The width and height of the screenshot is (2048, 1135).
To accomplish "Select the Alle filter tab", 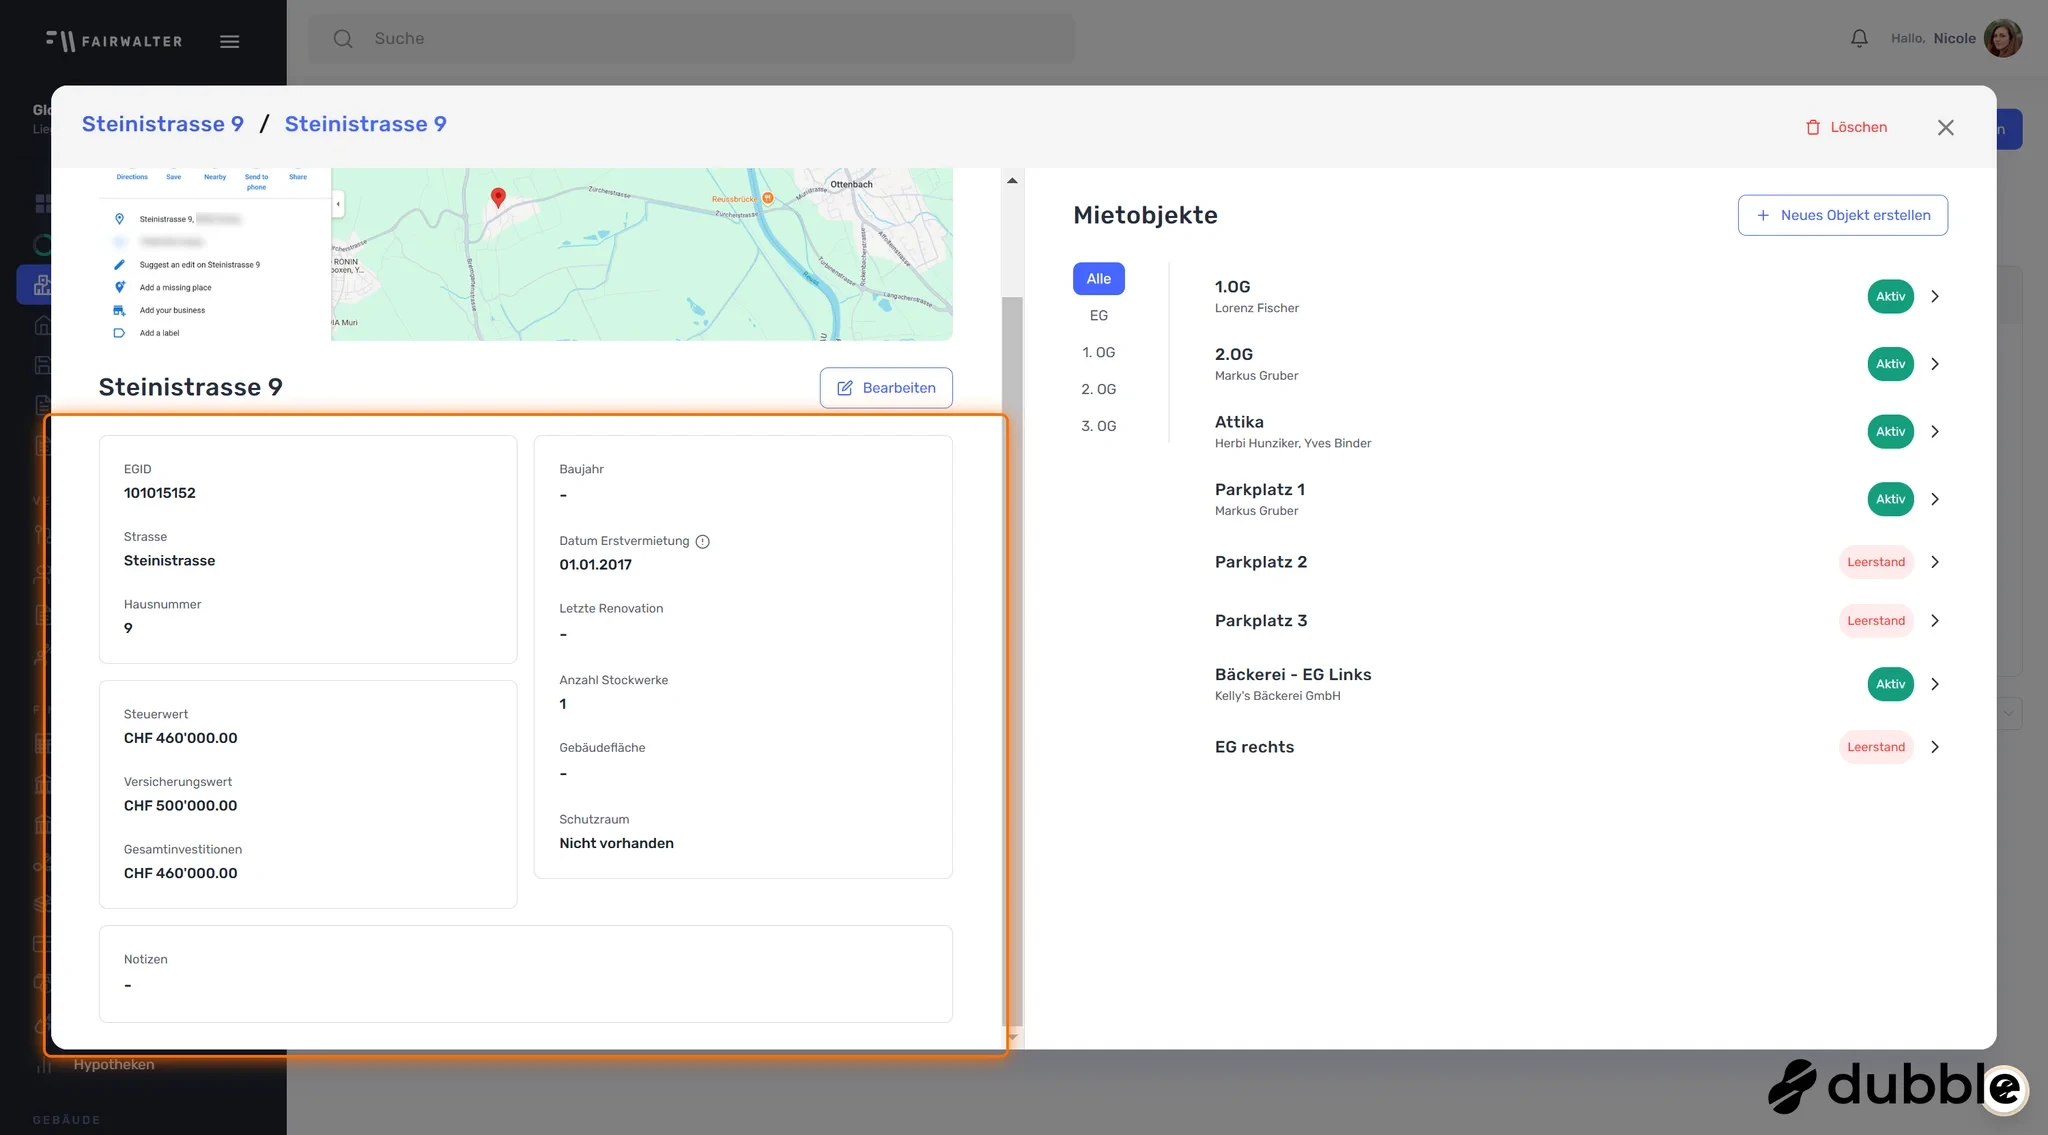I will [1098, 279].
